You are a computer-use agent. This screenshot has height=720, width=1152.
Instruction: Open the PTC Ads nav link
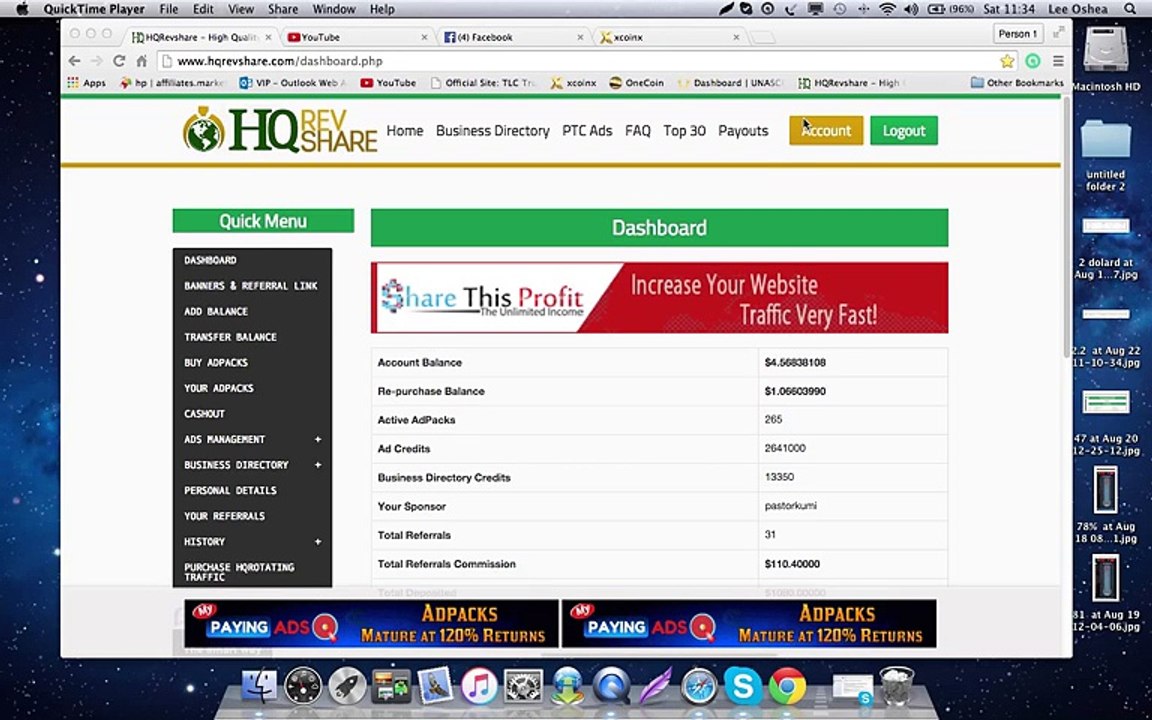pos(587,131)
